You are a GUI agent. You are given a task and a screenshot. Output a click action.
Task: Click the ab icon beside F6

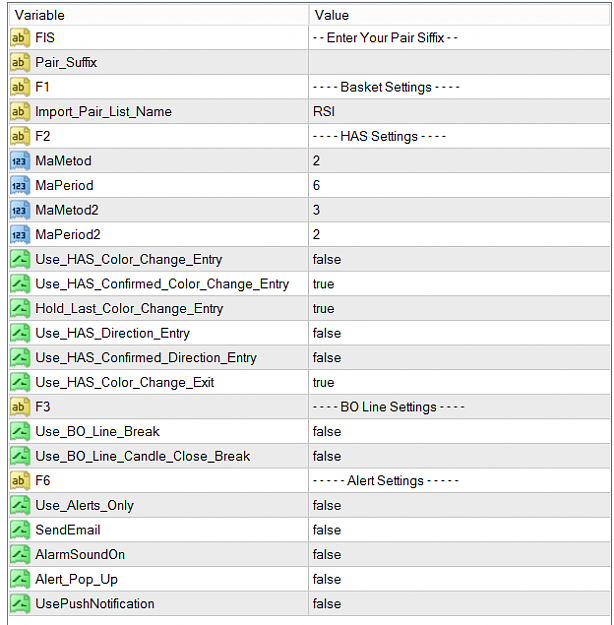[x=20, y=481]
